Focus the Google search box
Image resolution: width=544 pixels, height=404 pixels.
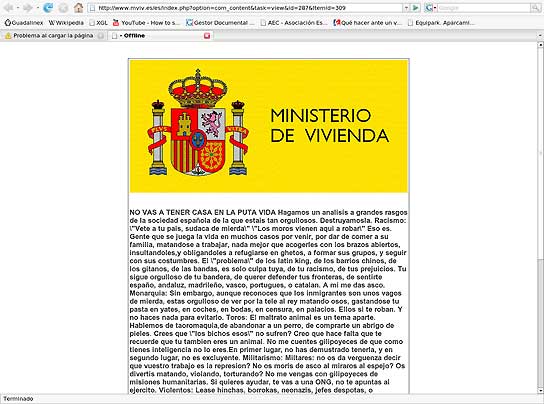(484, 8)
